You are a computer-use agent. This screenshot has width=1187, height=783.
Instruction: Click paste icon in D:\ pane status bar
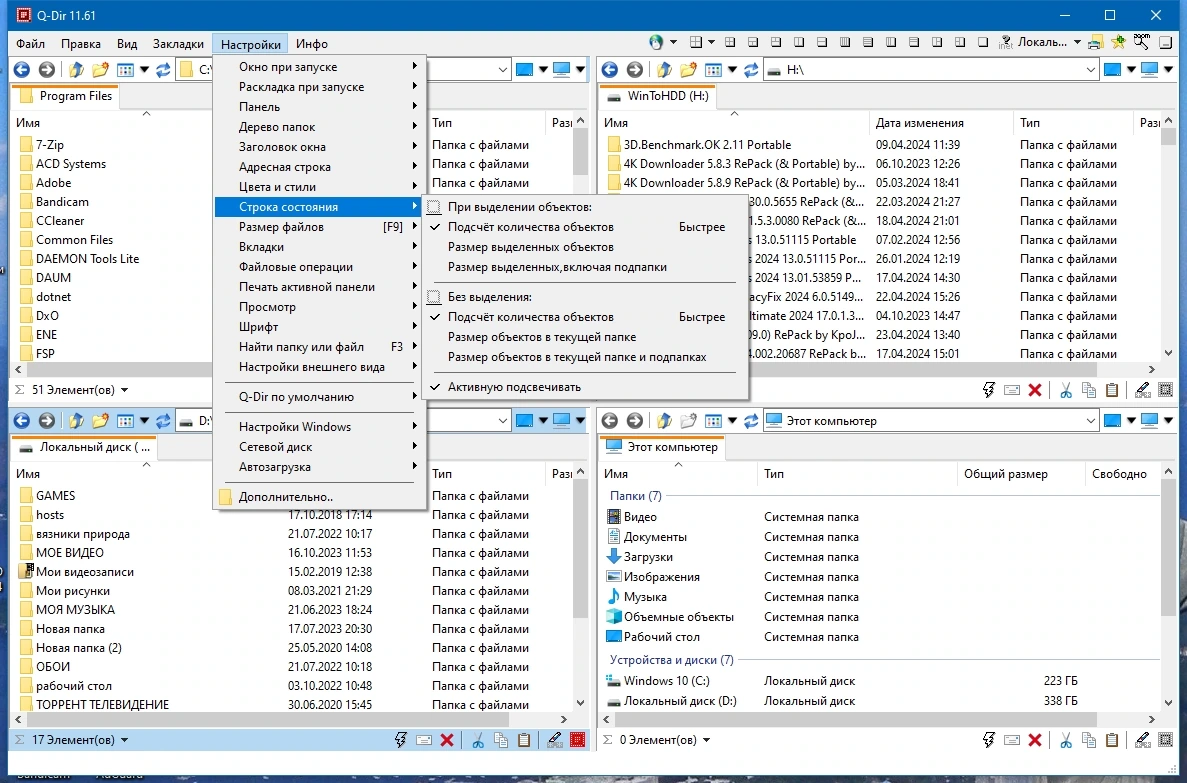coord(523,740)
